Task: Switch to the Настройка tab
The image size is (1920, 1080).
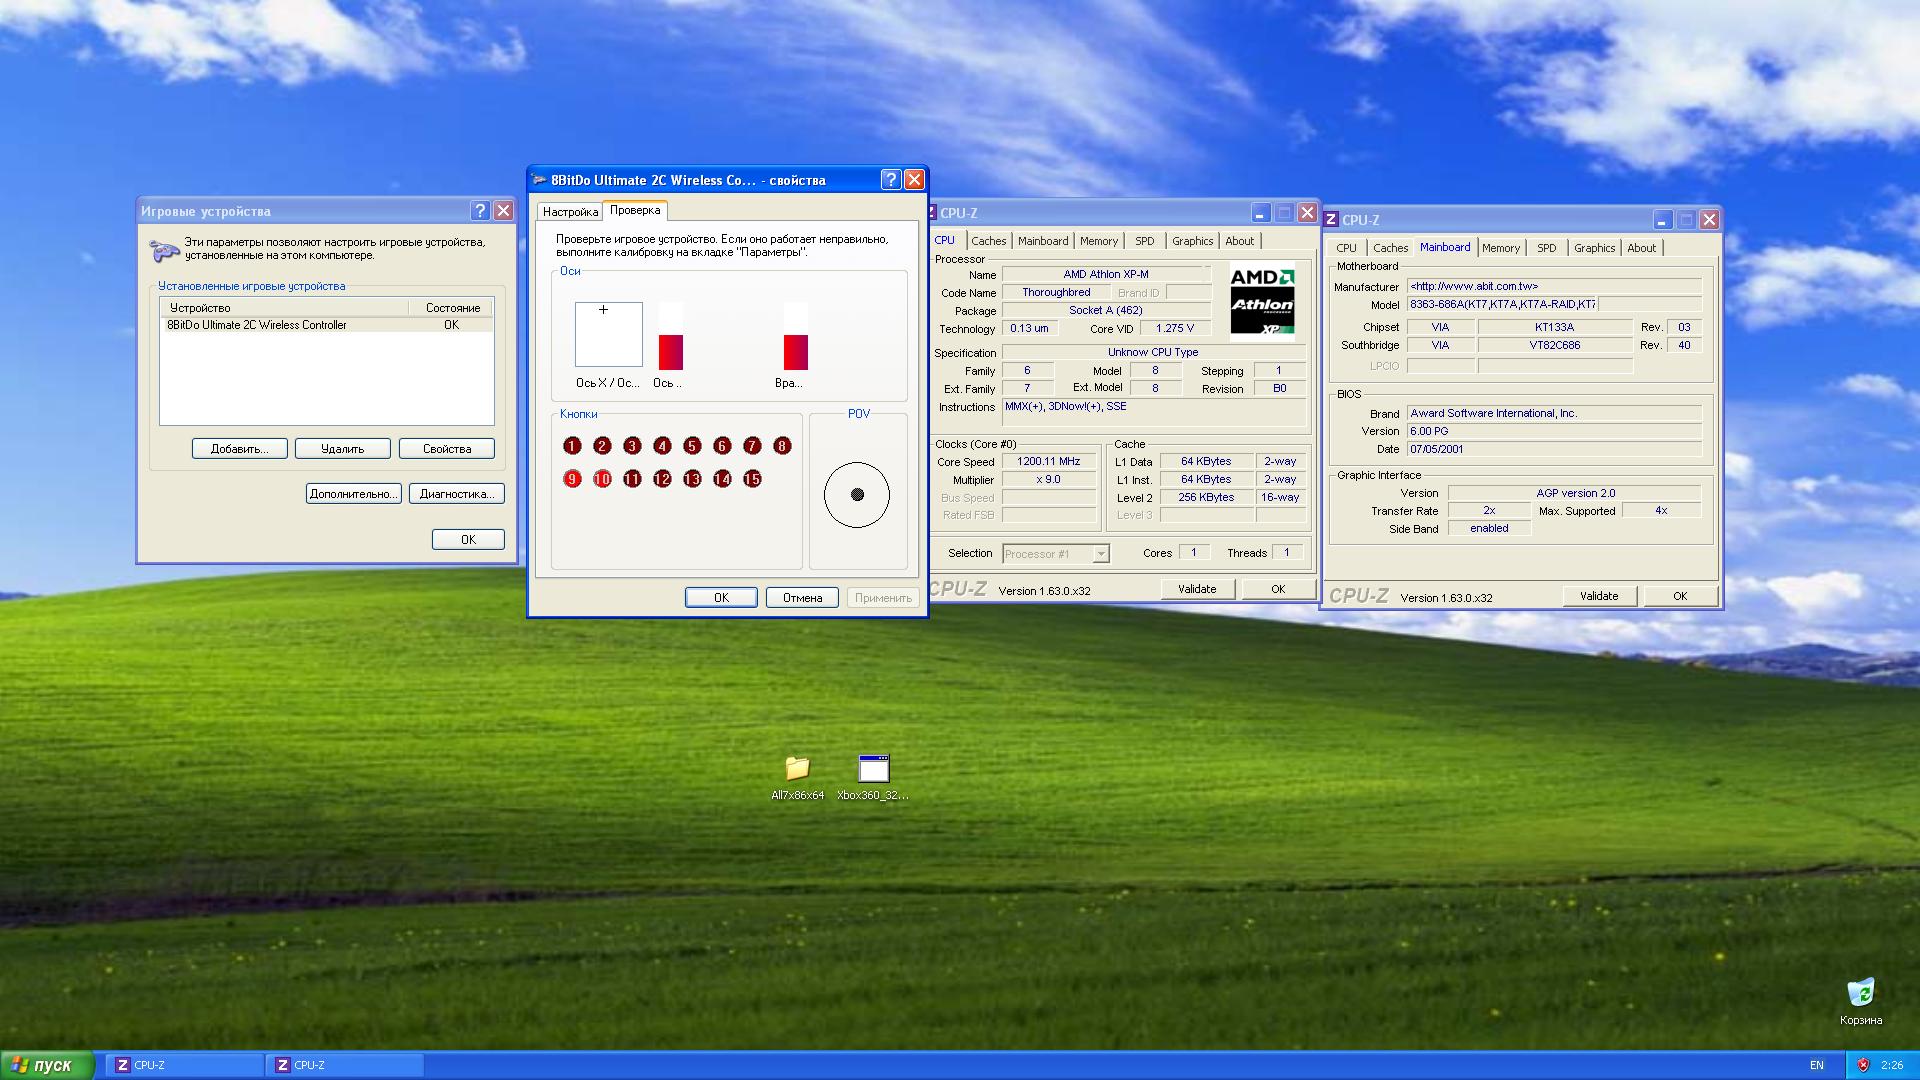Action: 570,212
